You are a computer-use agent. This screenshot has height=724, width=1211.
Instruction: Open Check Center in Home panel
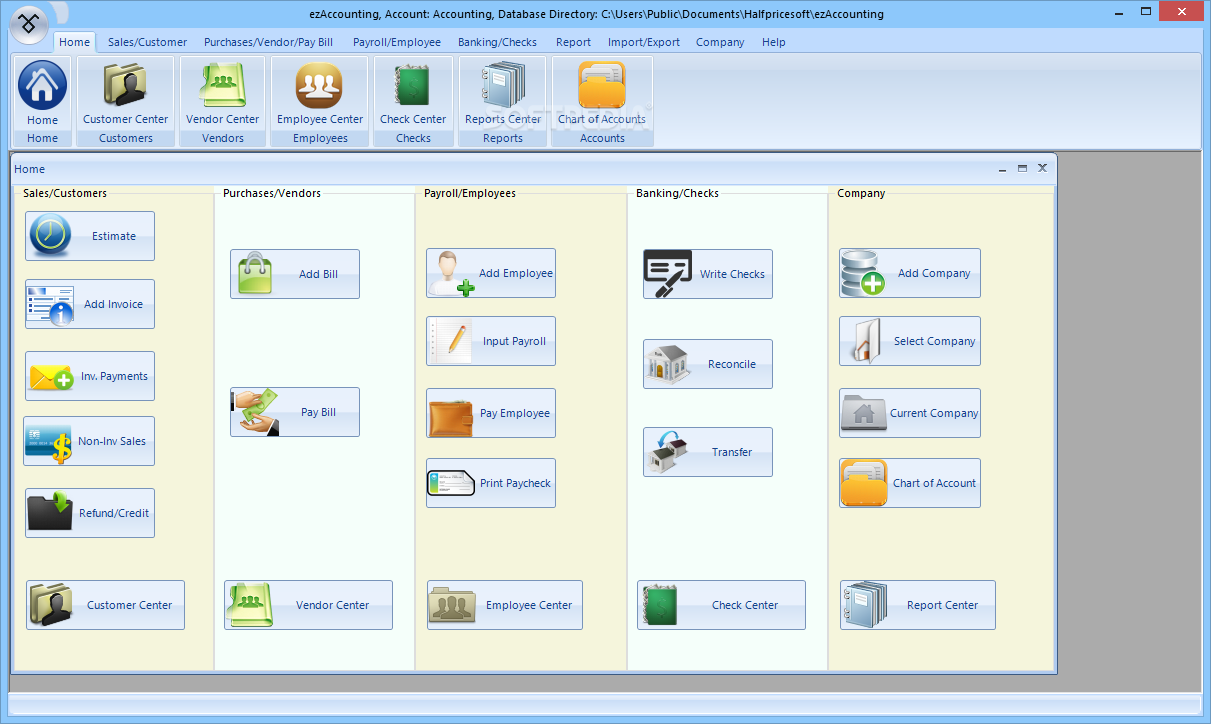pyautogui.click(x=722, y=605)
